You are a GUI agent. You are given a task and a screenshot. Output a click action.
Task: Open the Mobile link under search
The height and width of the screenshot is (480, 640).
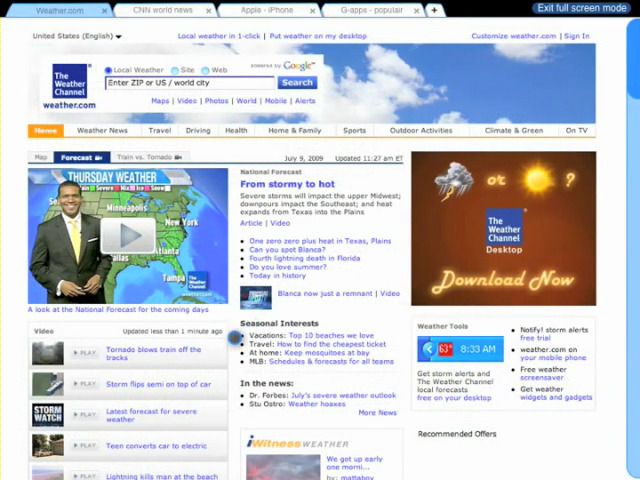tap(276, 101)
